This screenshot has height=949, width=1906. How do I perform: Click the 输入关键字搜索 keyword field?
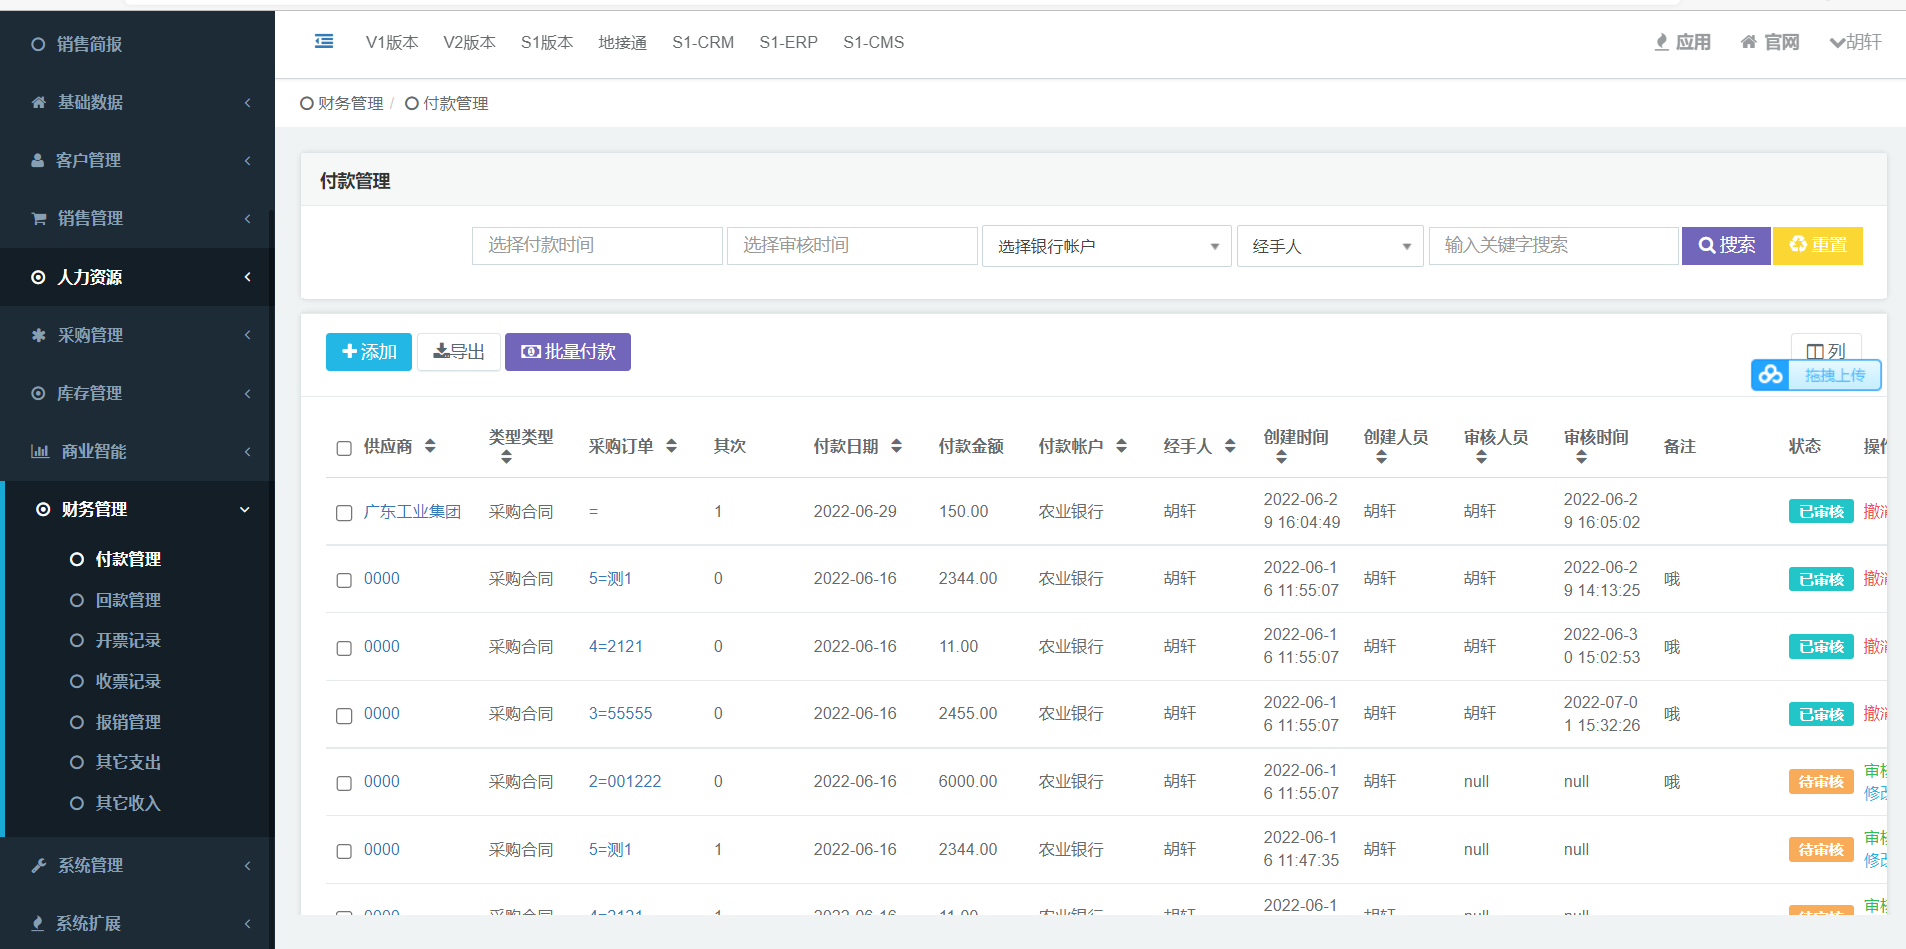pyautogui.click(x=1554, y=246)
